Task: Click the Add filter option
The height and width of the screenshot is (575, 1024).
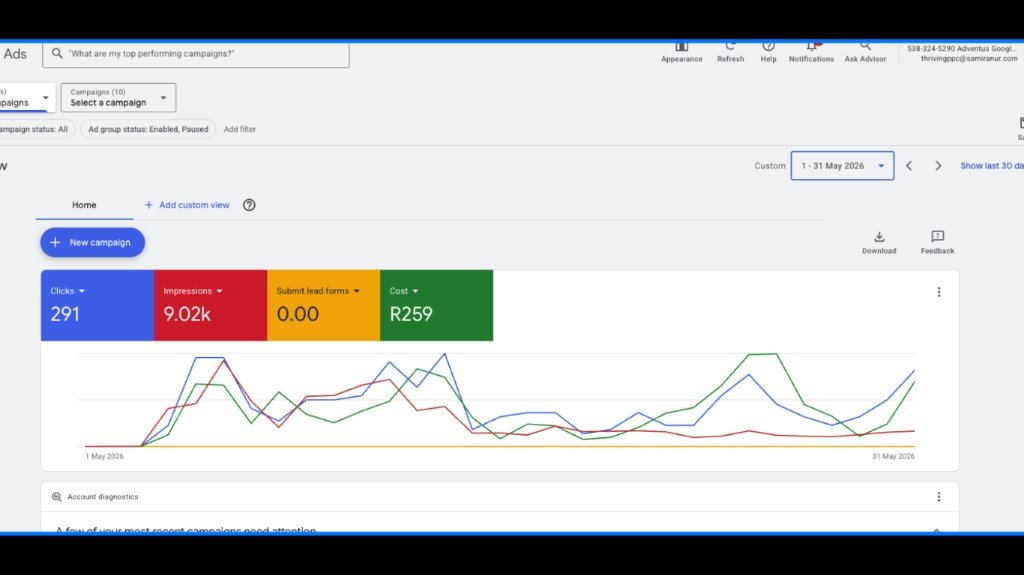Action: (240, 129)
